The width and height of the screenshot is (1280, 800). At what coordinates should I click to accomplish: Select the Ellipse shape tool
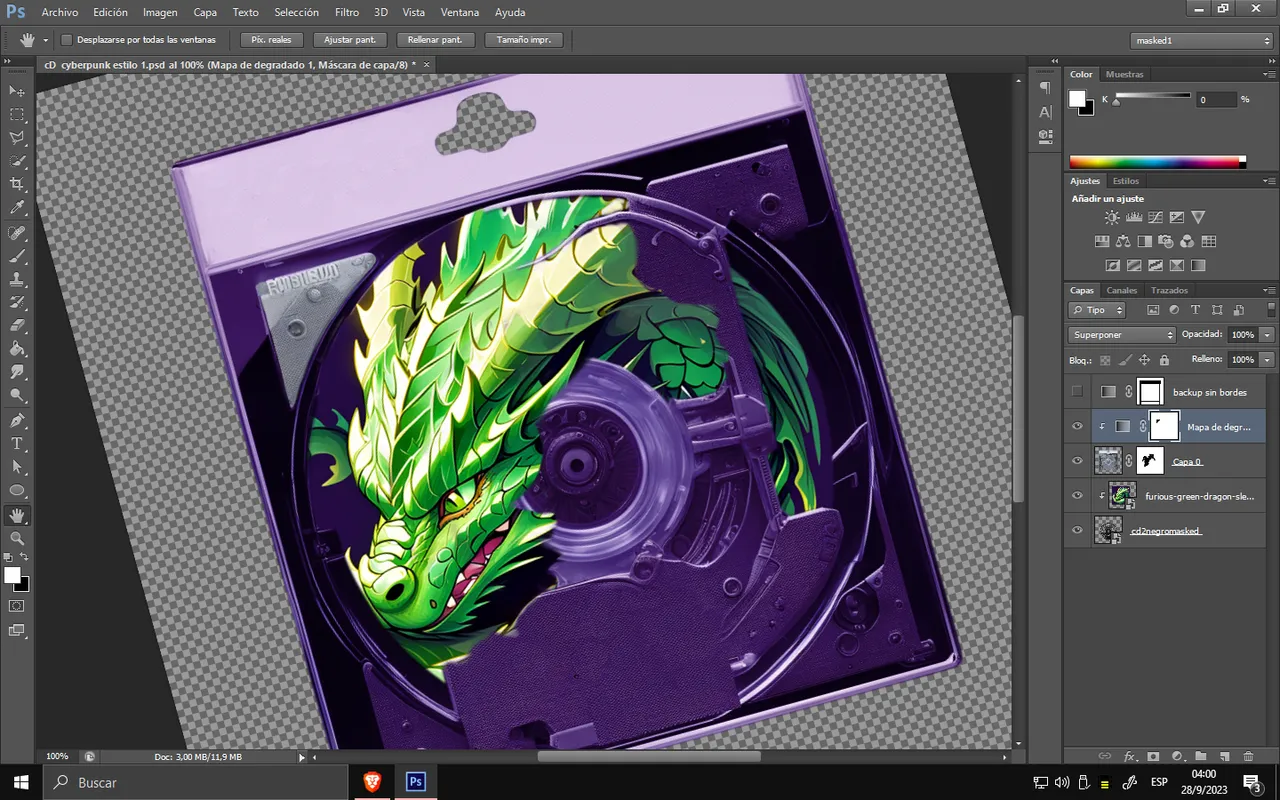tap(17, 490)
